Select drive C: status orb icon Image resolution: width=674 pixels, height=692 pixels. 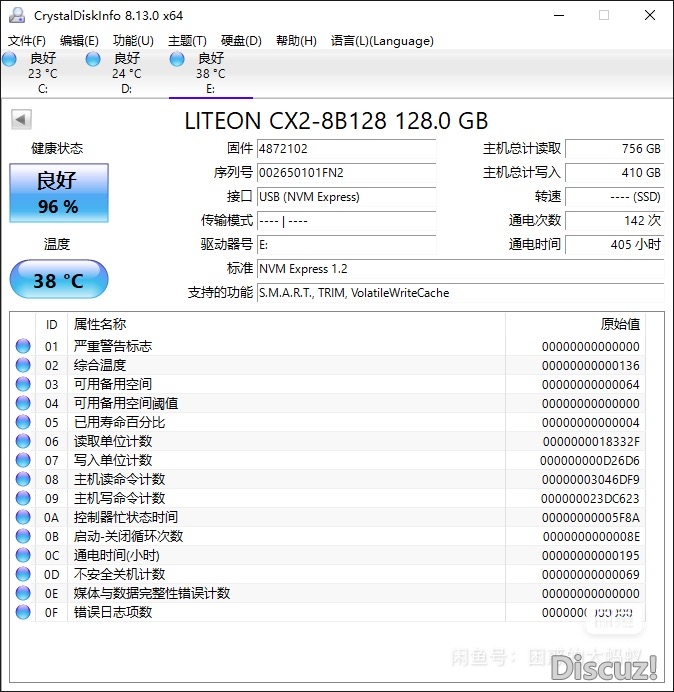click(9, 60)
